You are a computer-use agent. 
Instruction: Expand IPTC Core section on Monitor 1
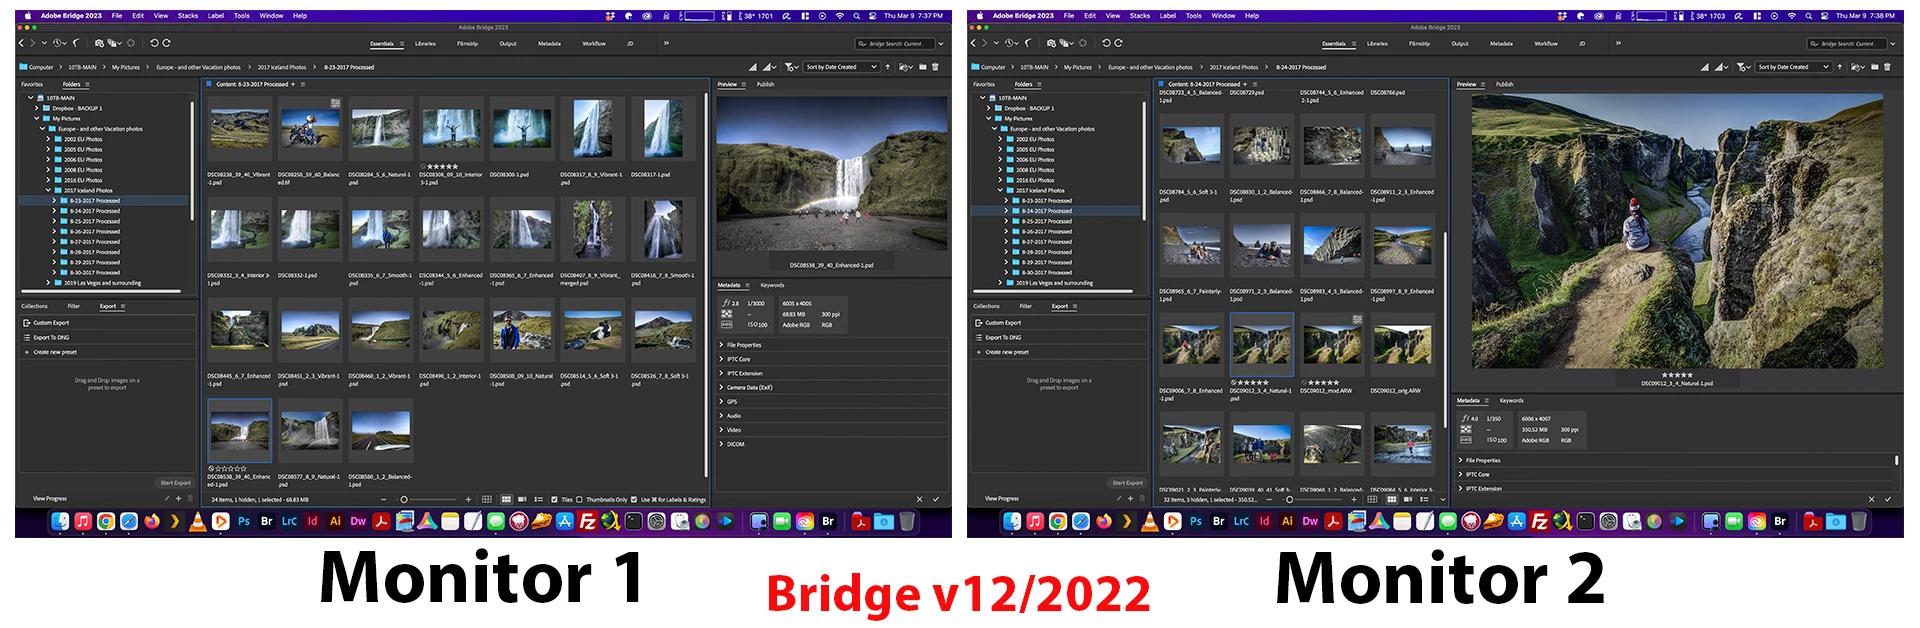click(x=721, y=359)
